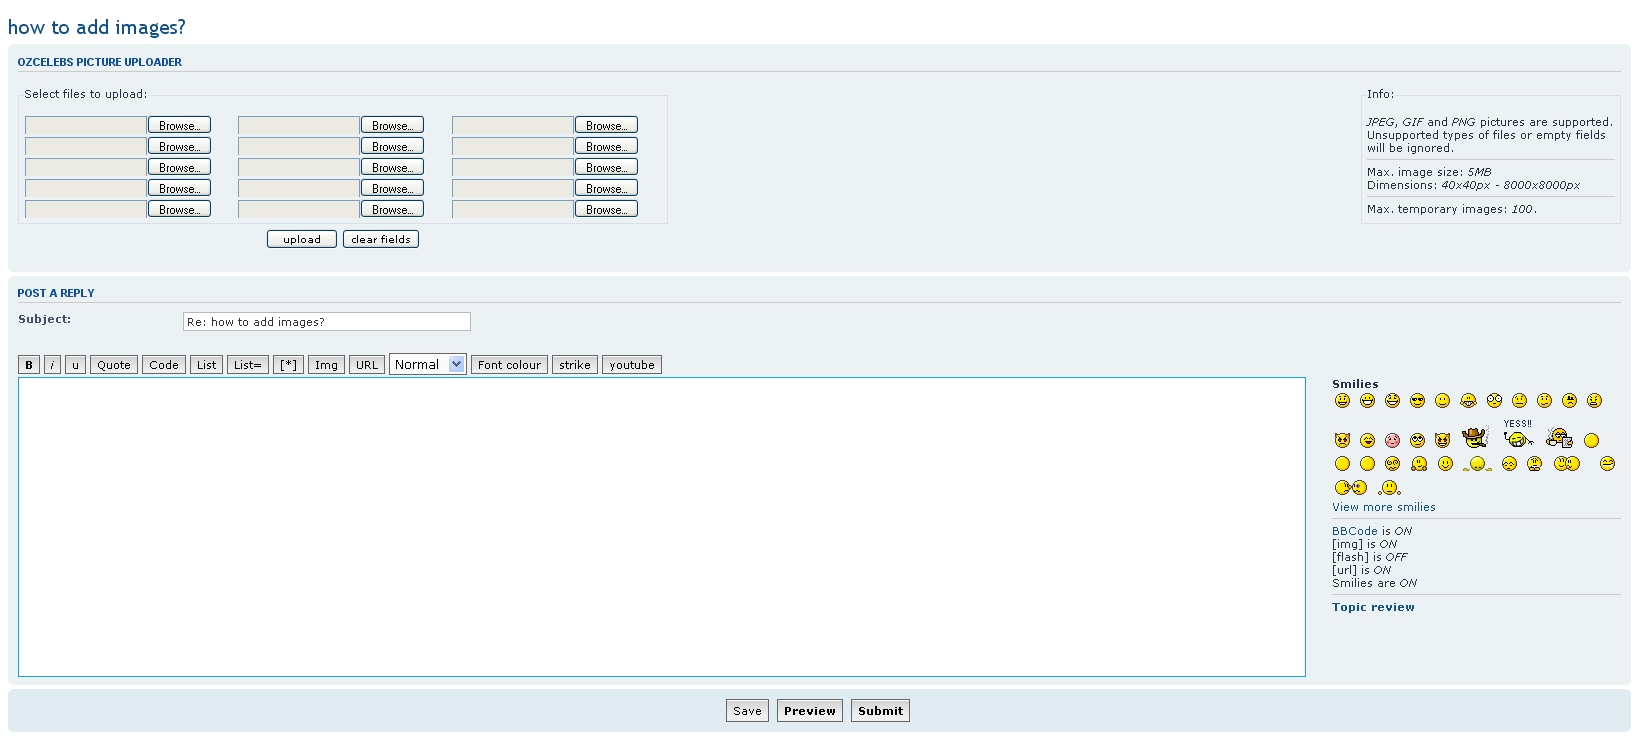
Task: Insert the wide-eyed shocked smiley
Action: point(1494,400)
